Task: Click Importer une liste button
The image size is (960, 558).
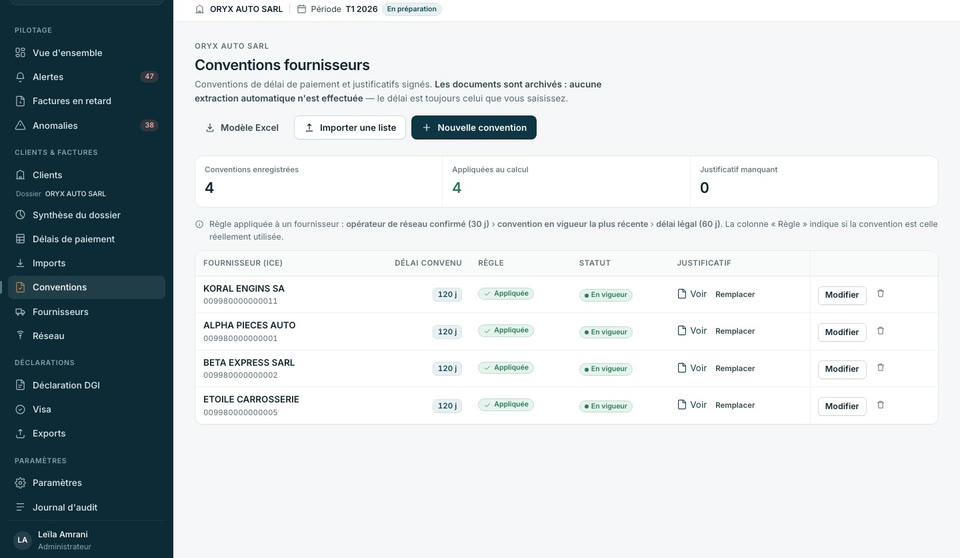Action: (x=350, y=127)
